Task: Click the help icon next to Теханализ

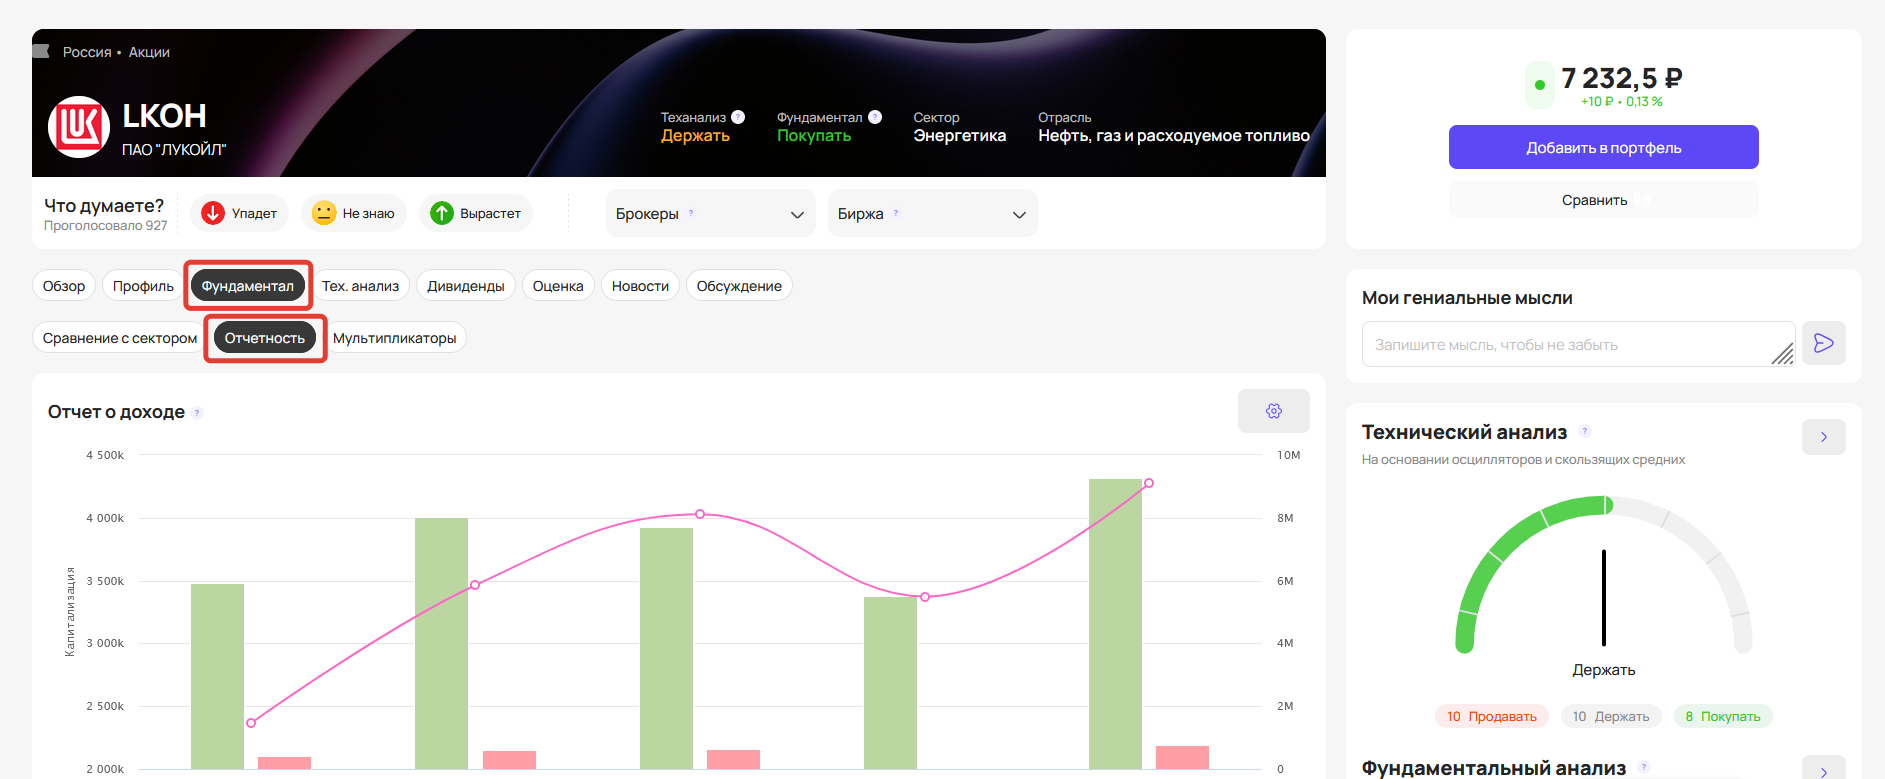Action: (738, 117)
